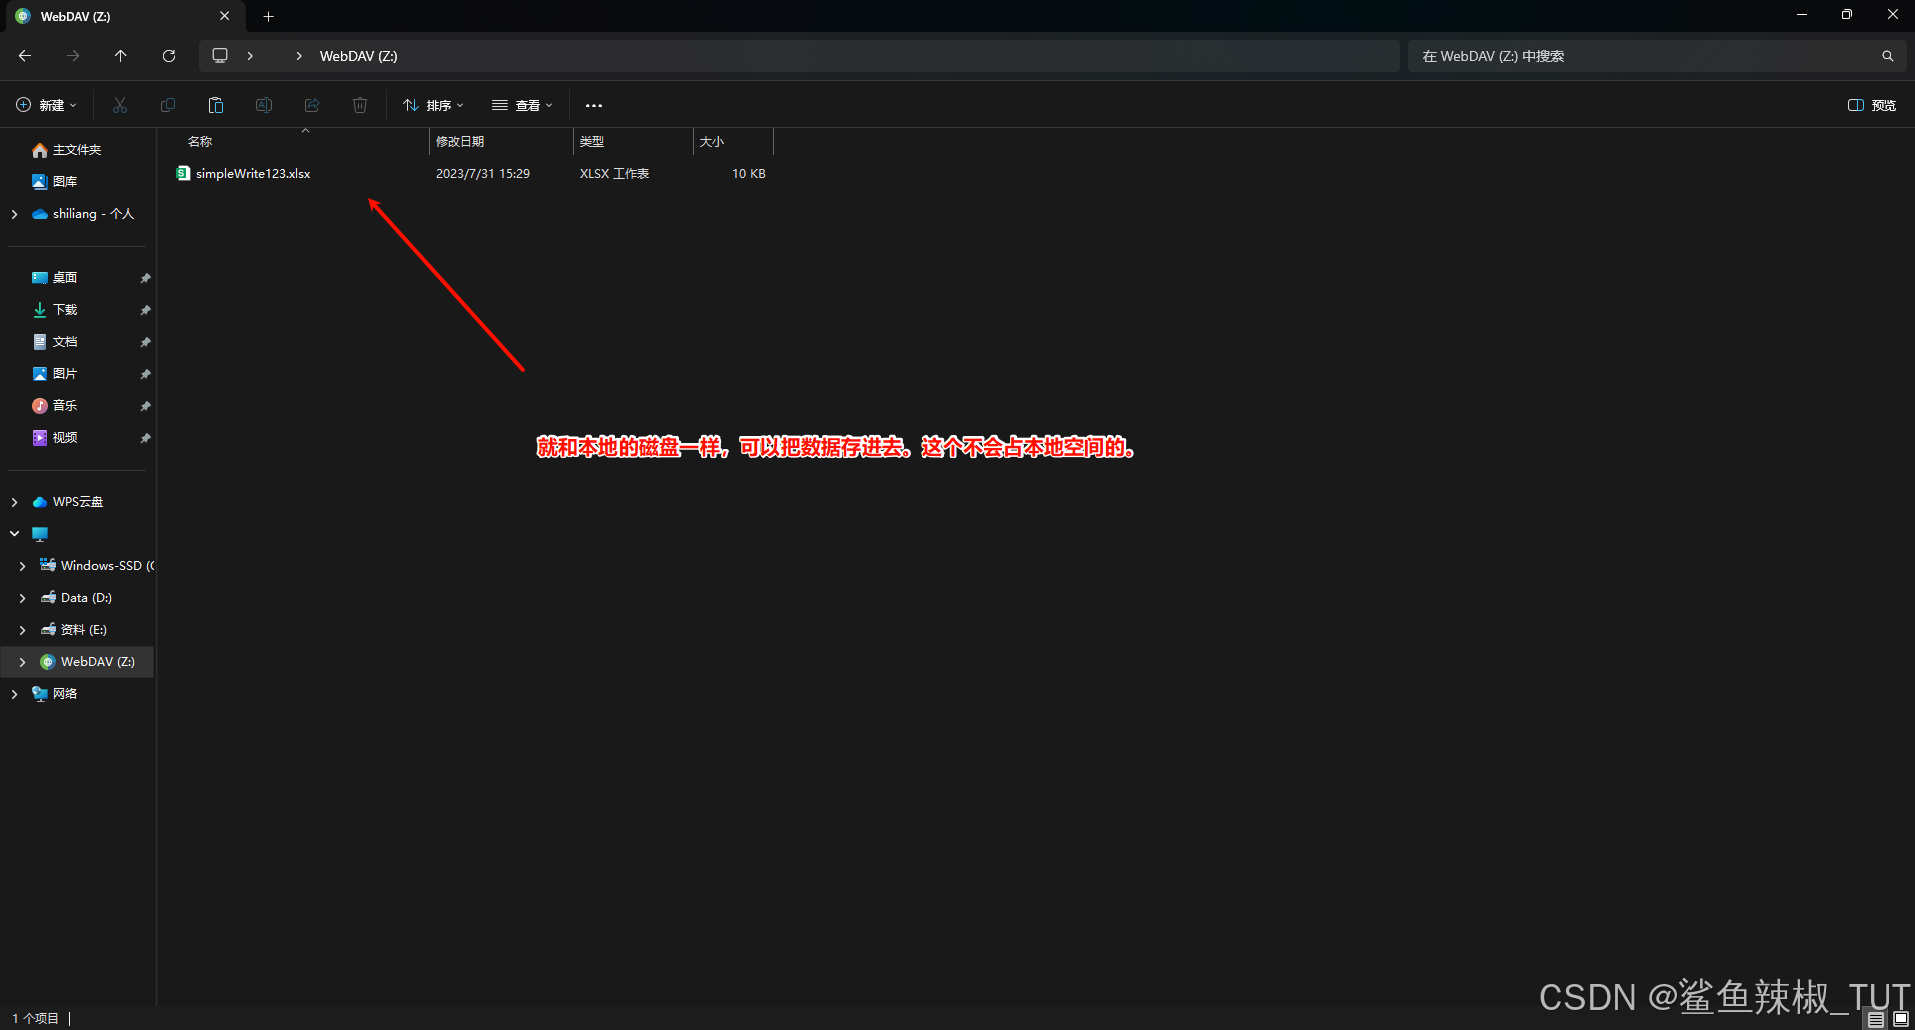Cut the selected file using toolbar
The width and height of the screenshot is (1915, 1030).
coord(119,105)
